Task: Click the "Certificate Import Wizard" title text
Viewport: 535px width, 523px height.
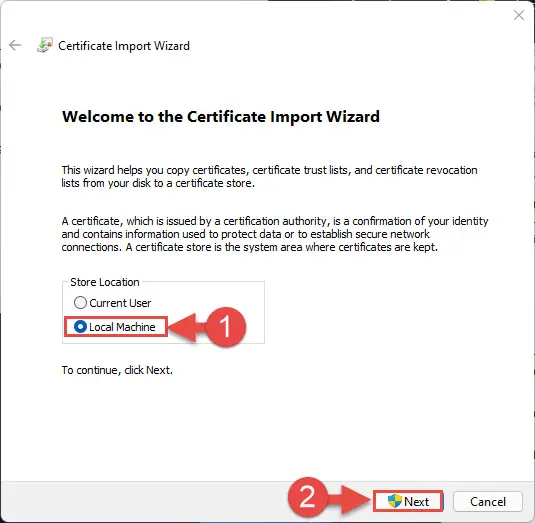Action: [124, 46]
